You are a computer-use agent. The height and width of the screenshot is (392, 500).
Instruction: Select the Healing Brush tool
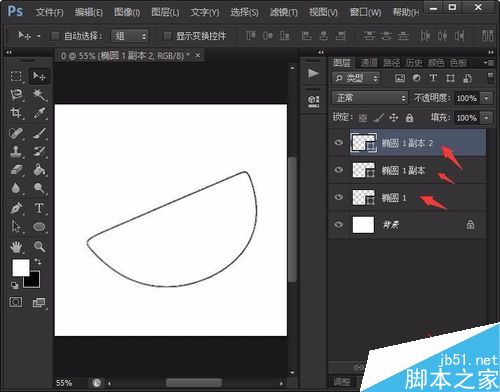point(16,134)
